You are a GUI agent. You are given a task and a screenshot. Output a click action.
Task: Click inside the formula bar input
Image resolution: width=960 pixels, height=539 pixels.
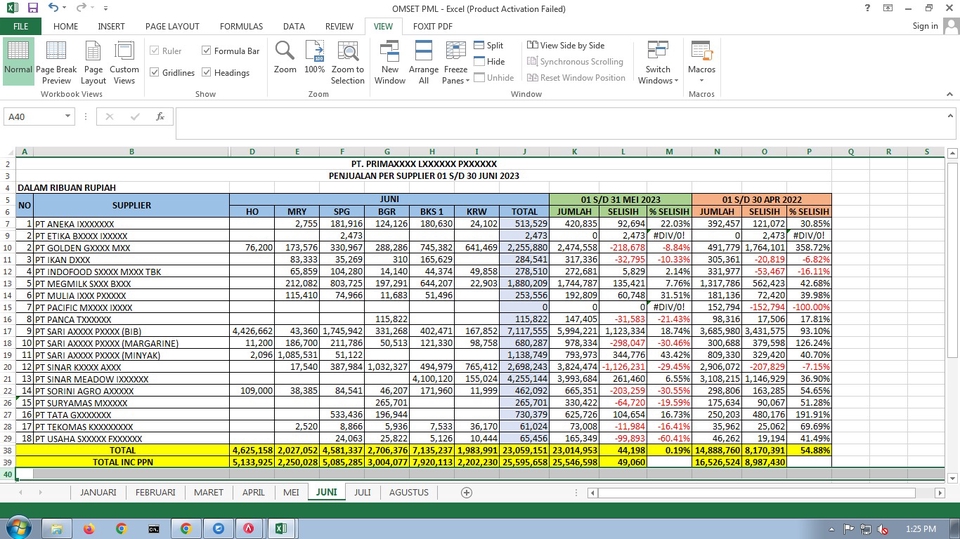click(560, 123)
